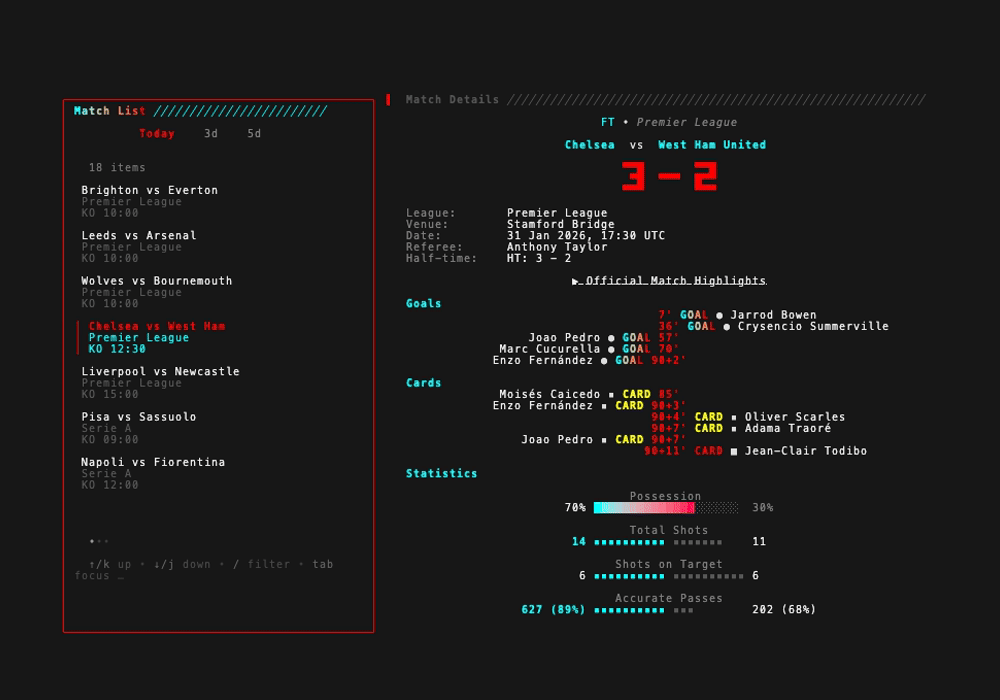Click the Cards section heading
The height and width of the screenshot is (700, 1000).
tap(423, 383)
